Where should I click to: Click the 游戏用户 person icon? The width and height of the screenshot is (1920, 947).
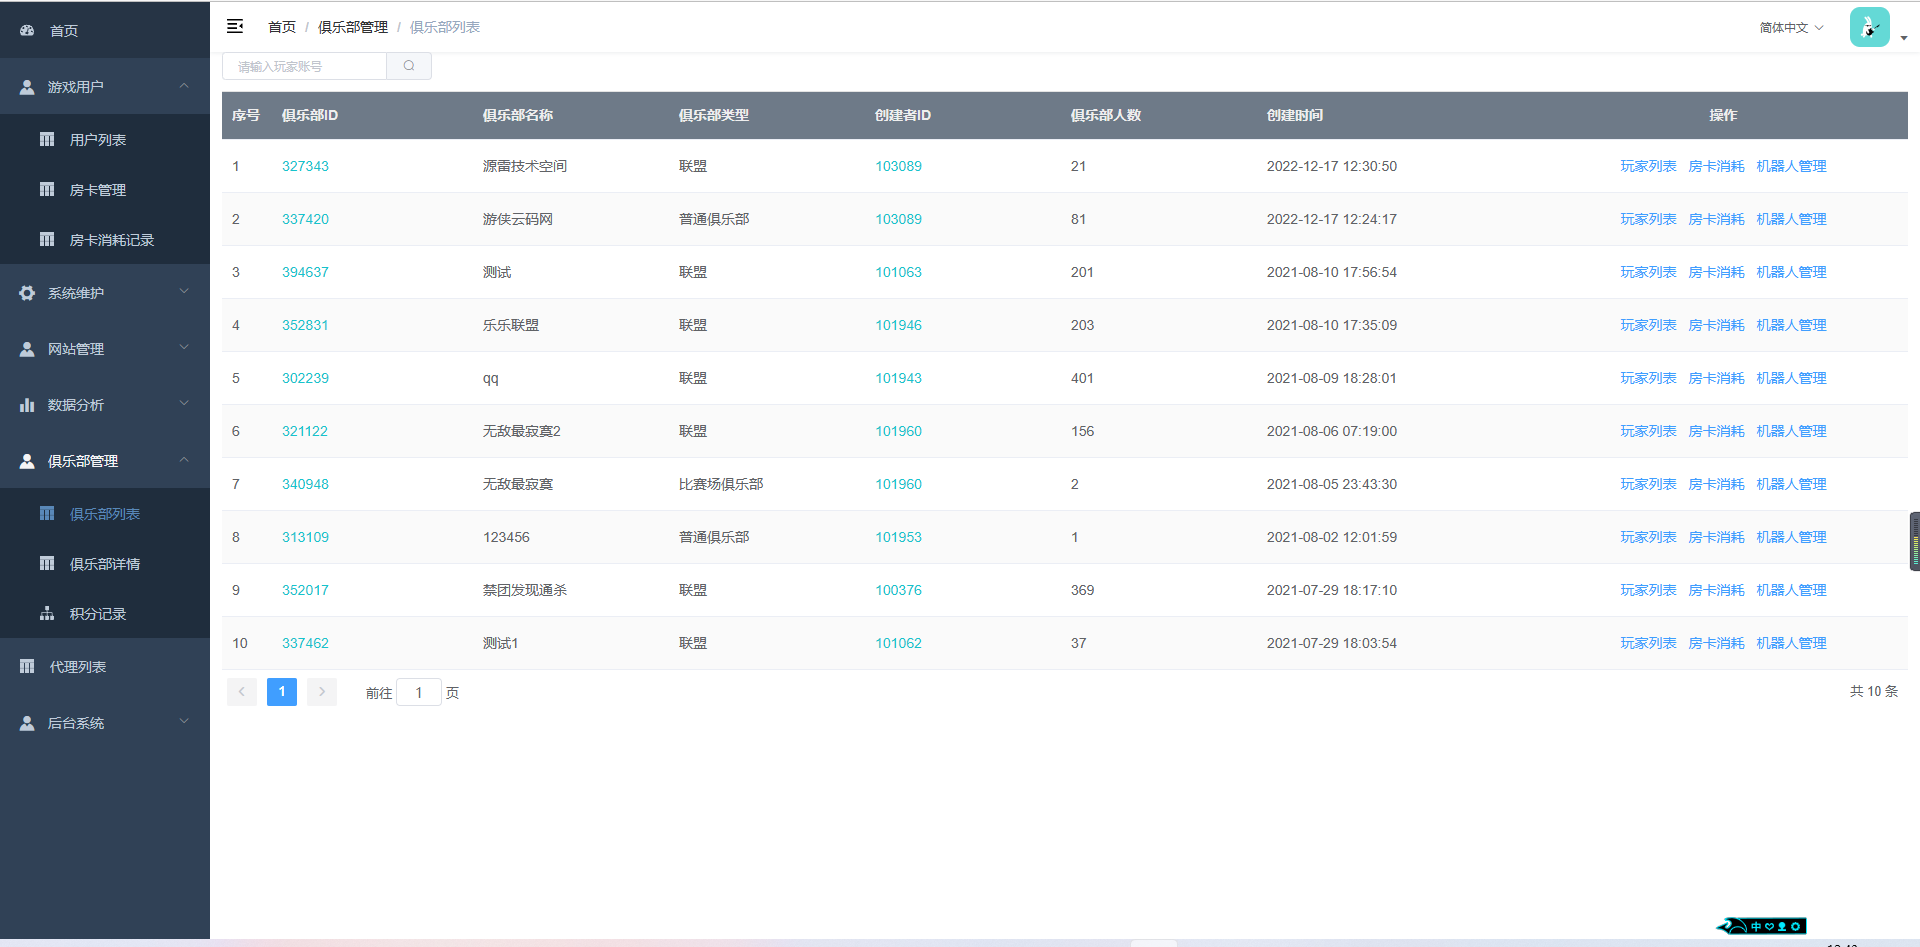coord(27,87)
